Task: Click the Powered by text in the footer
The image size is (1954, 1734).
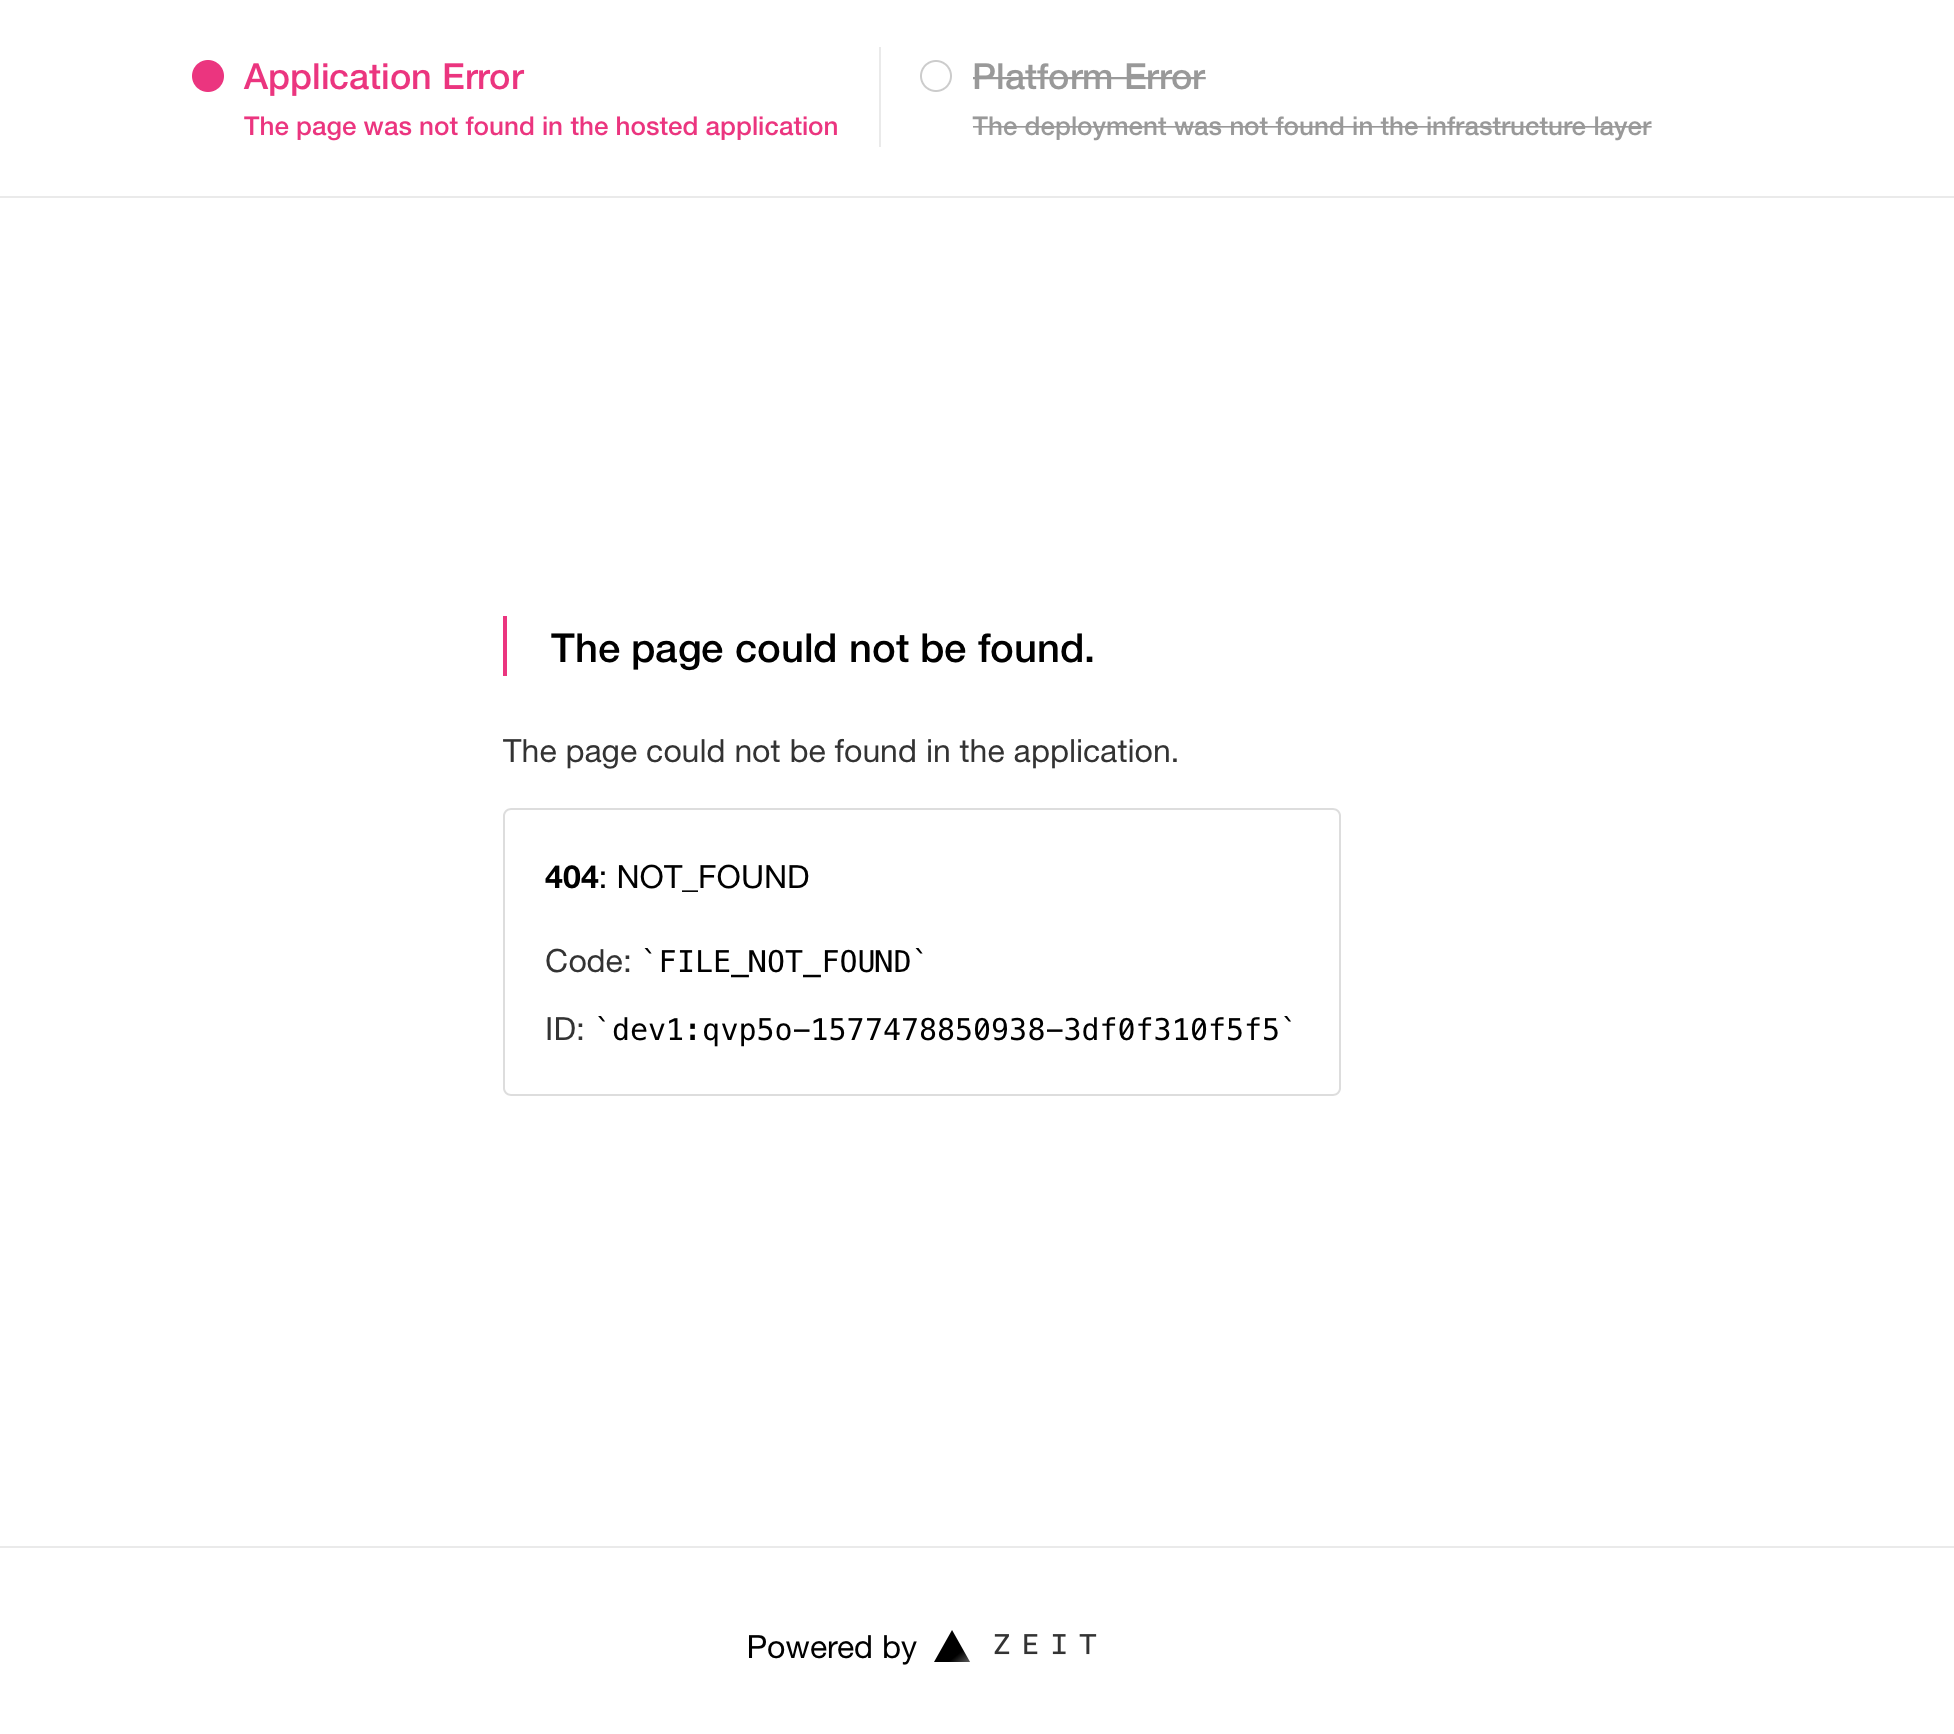Action: click(830, 1646)
